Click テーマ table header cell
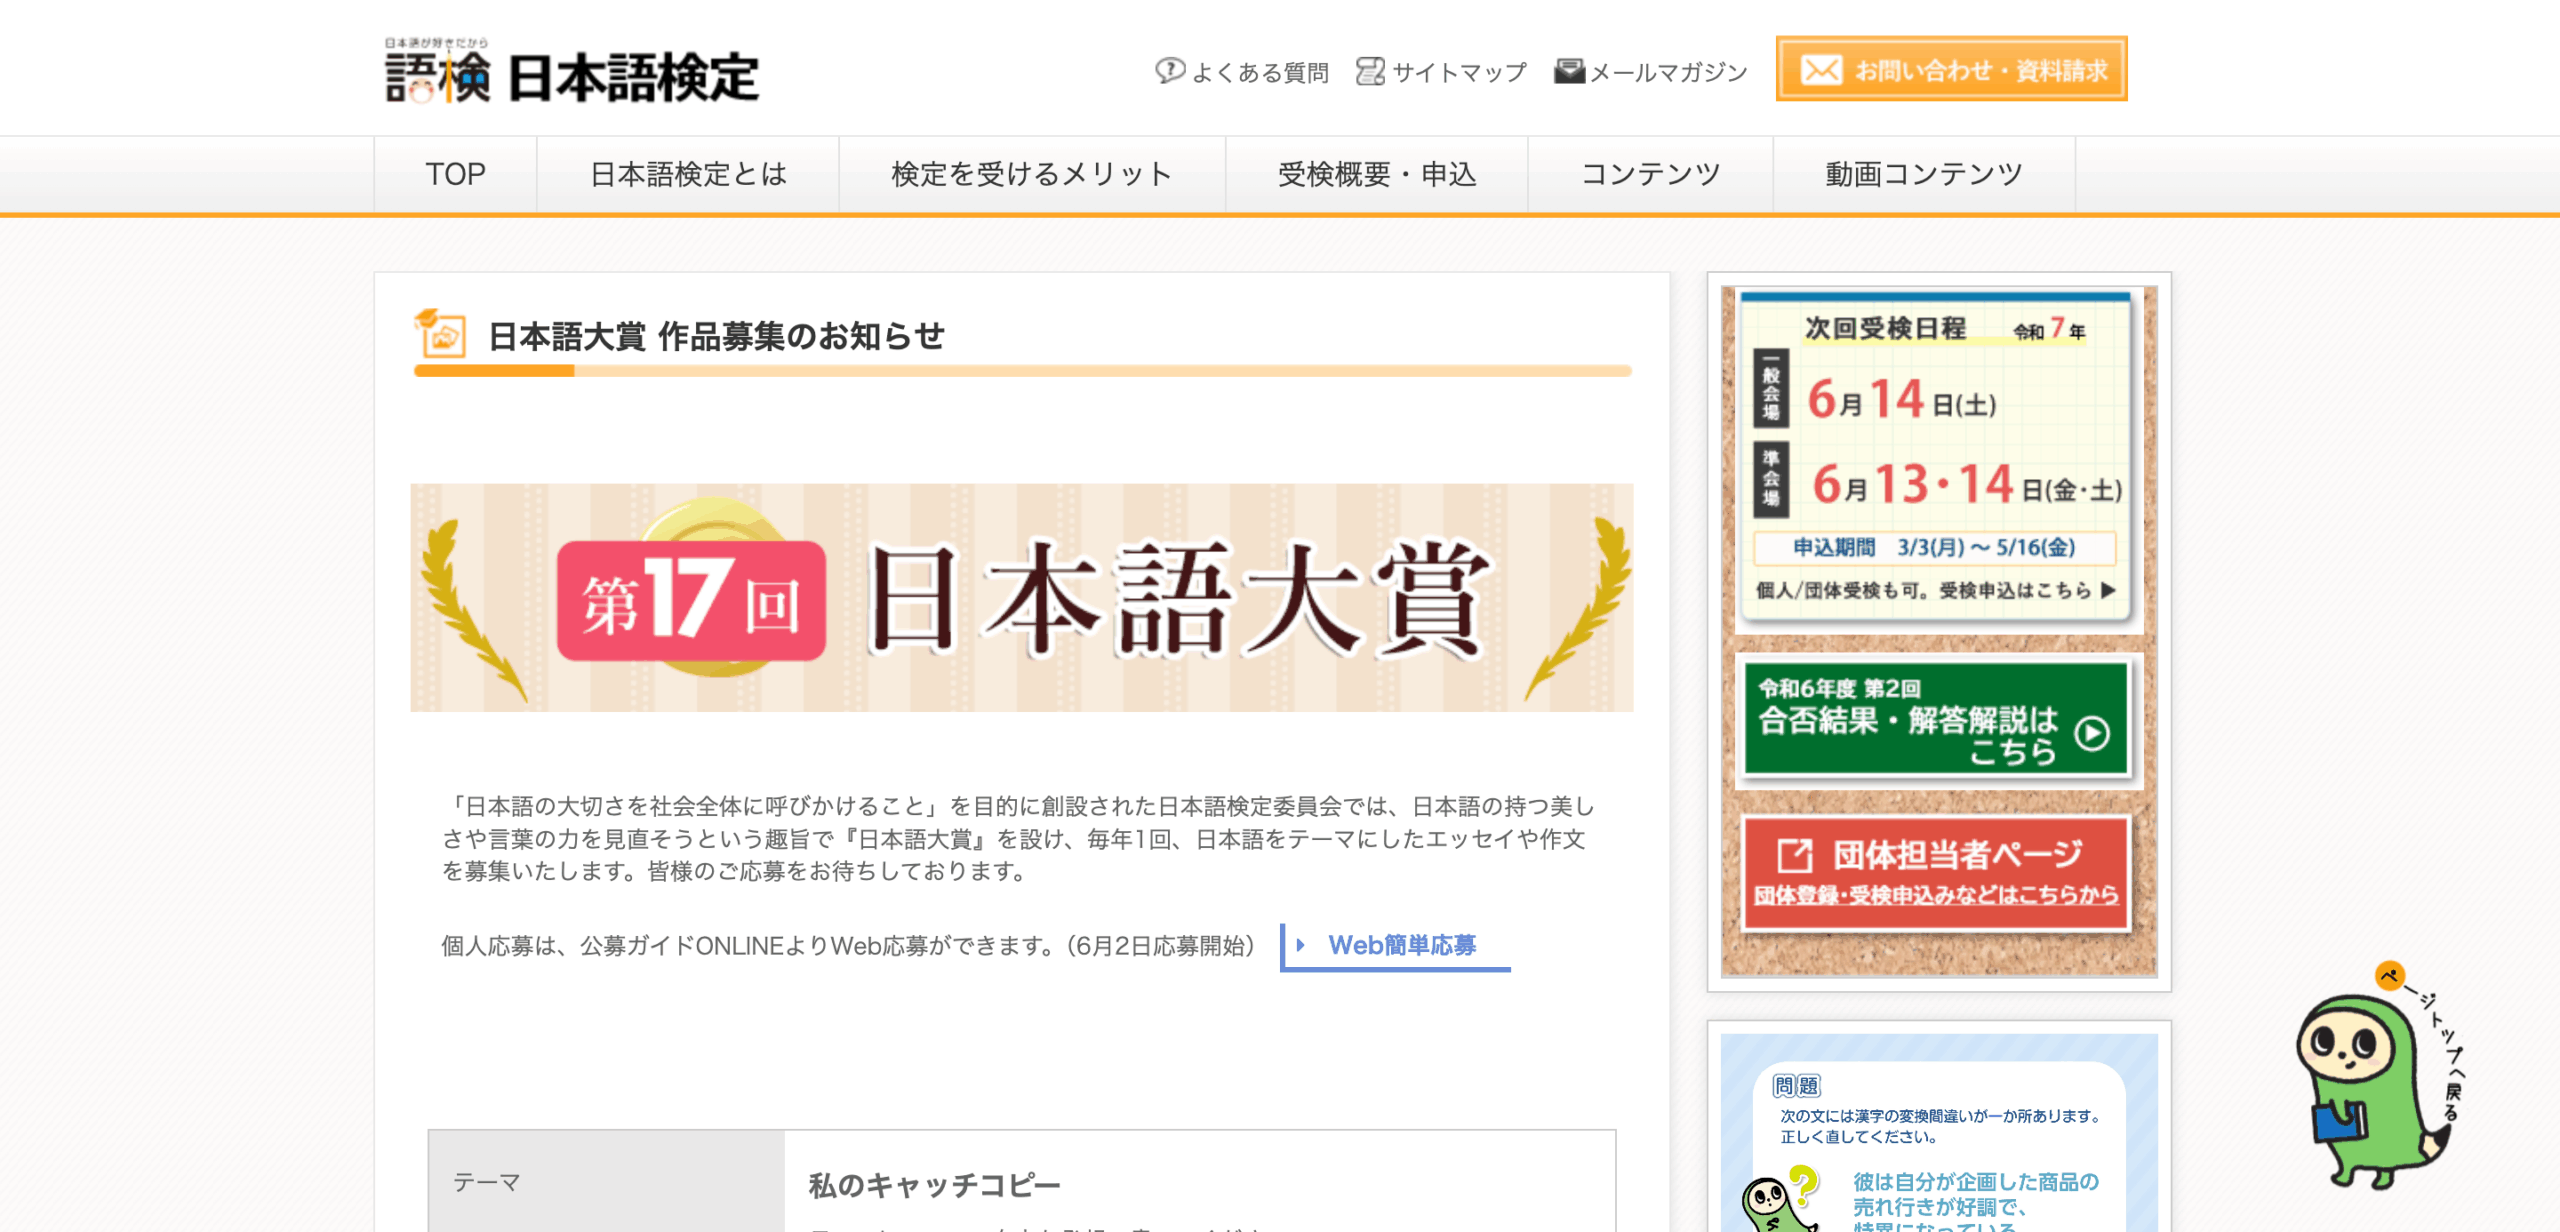Image resolution: width=2560 pixels, height=1232 pixels. [x=606, y=1181]
